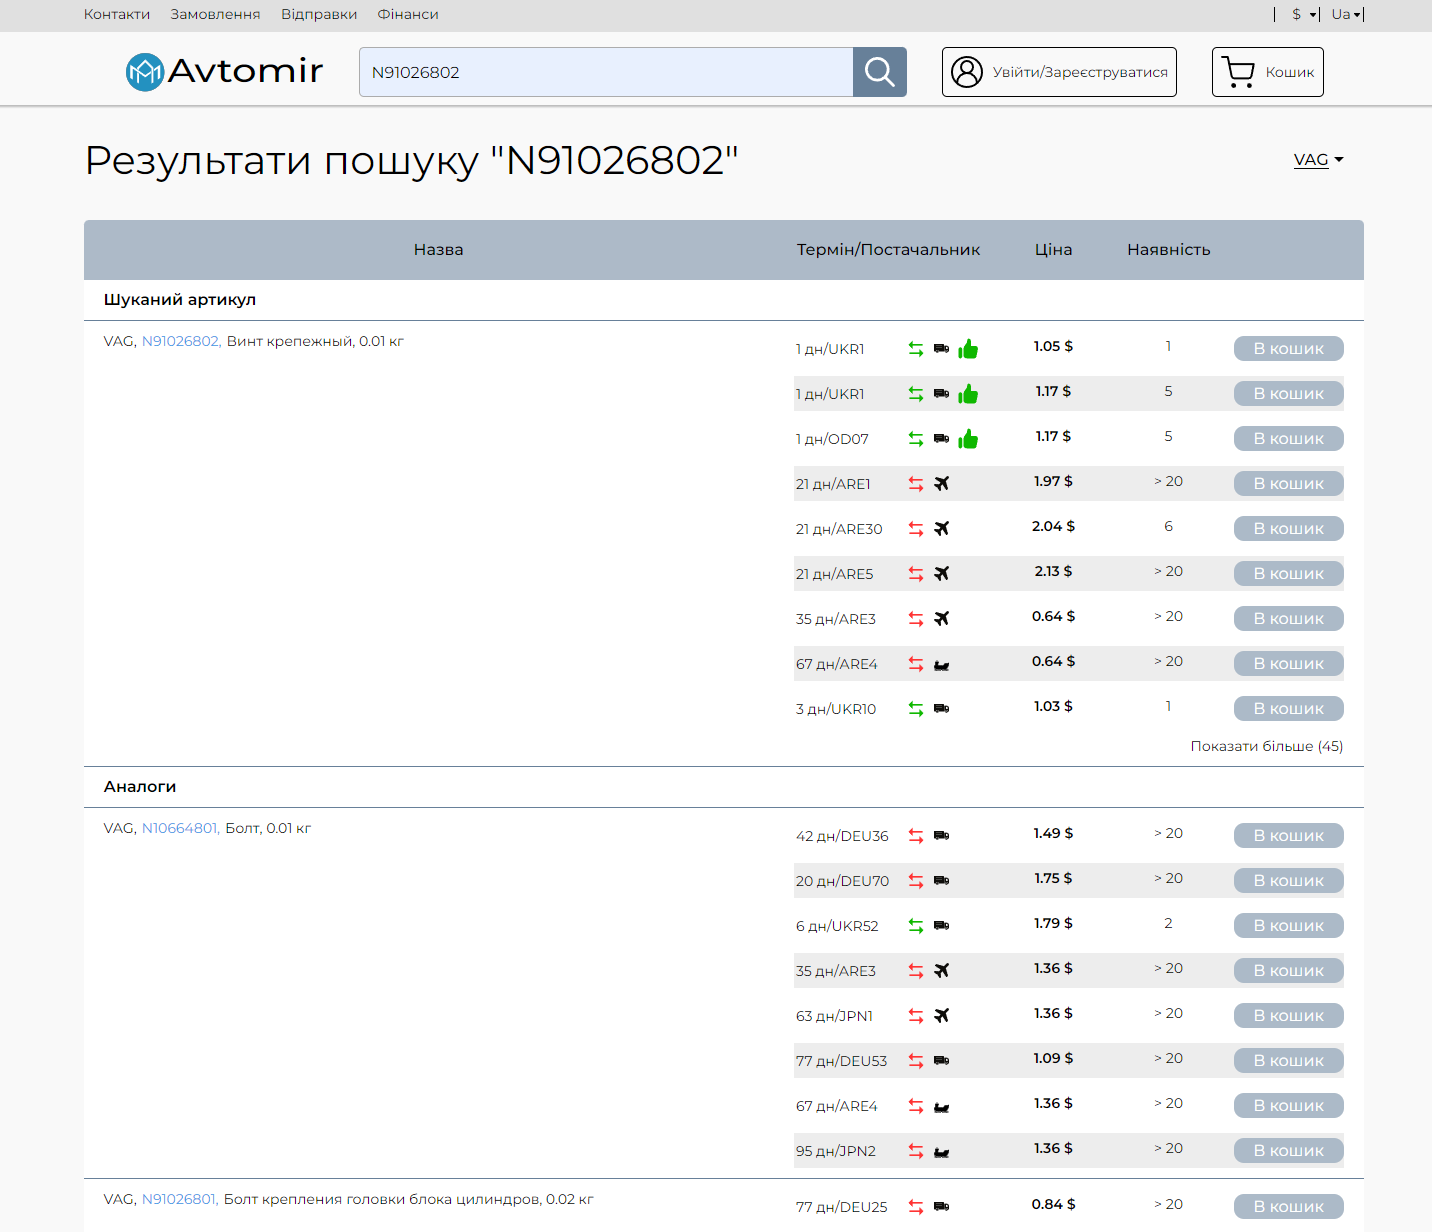
Task: Add 1.09 $ DEU53 offer to cart
Action: (x=1288, y=1061)
